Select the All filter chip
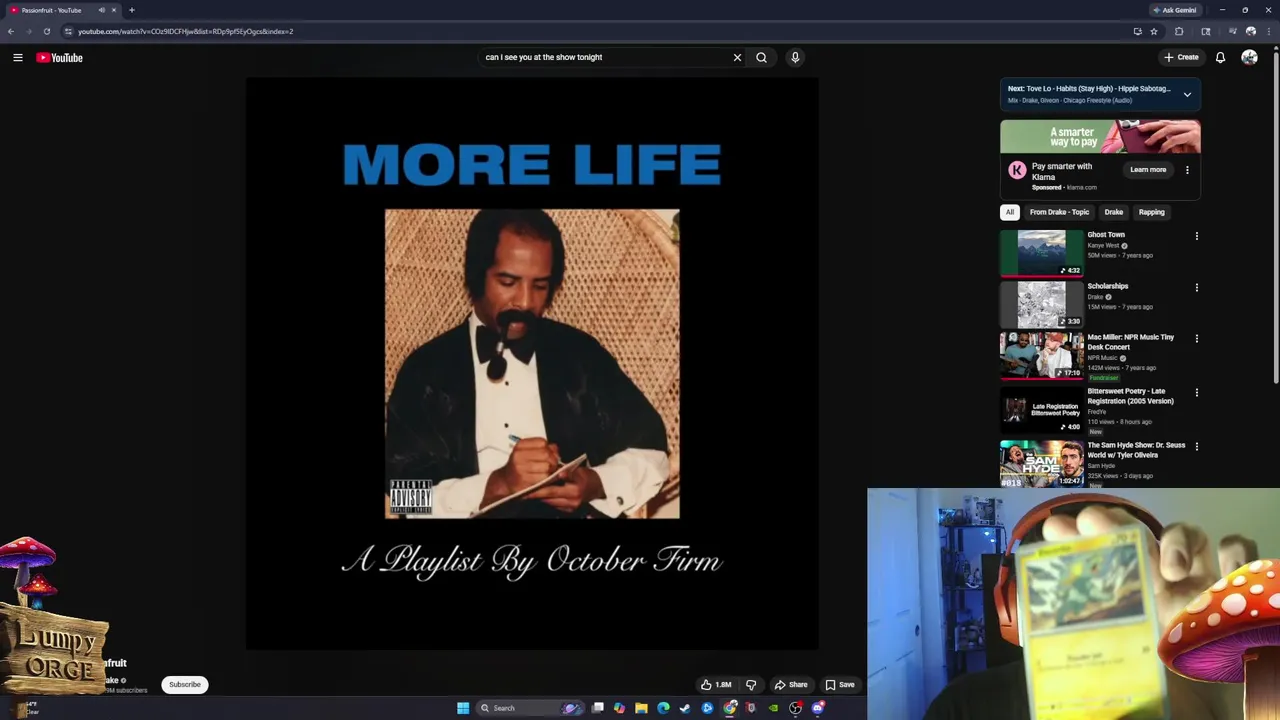Image resolution: width=1280 pixels, height=720 pixels. tap(1010, 212)
